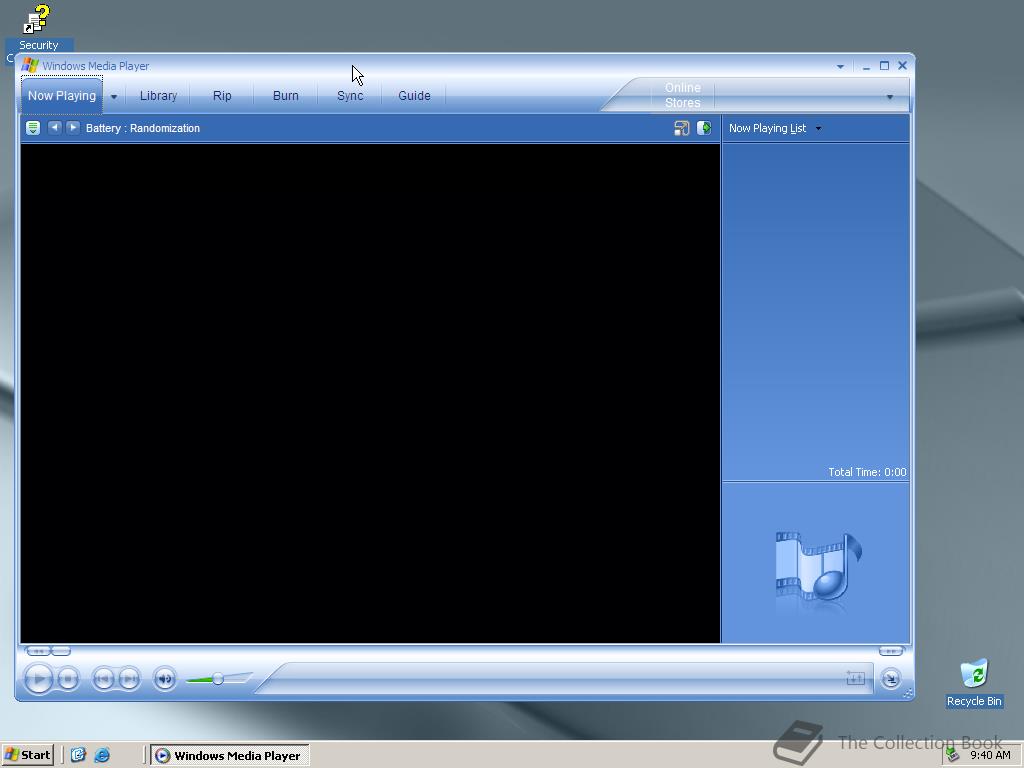Click the Windows Media Player title icon
This screenshot has width=1024, height=768.
pos(29,65)
